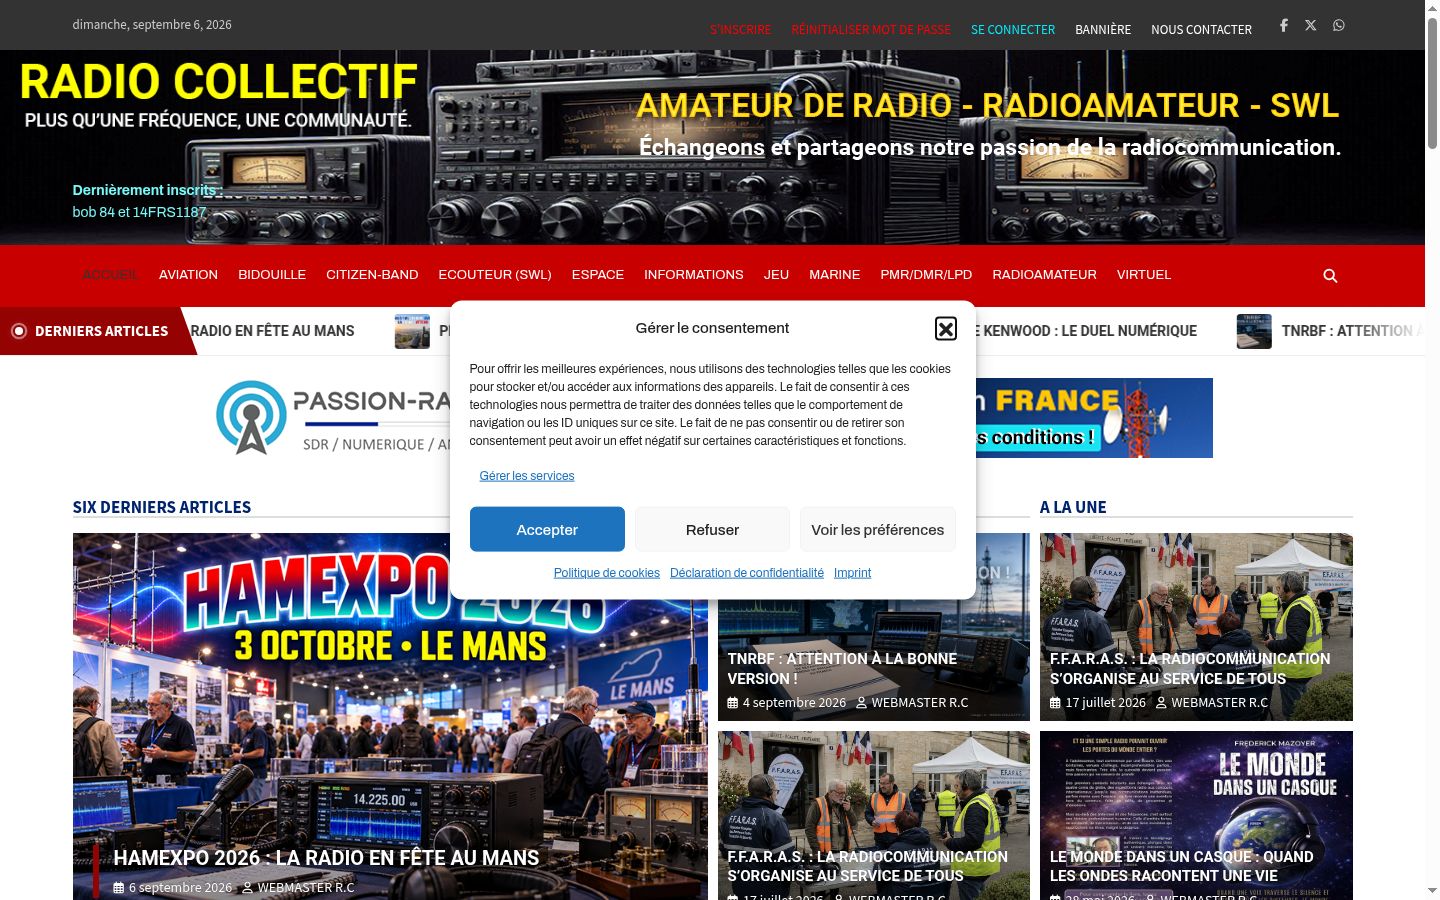
Task: Click Voir les préférences button
Action: pos(878,529)
